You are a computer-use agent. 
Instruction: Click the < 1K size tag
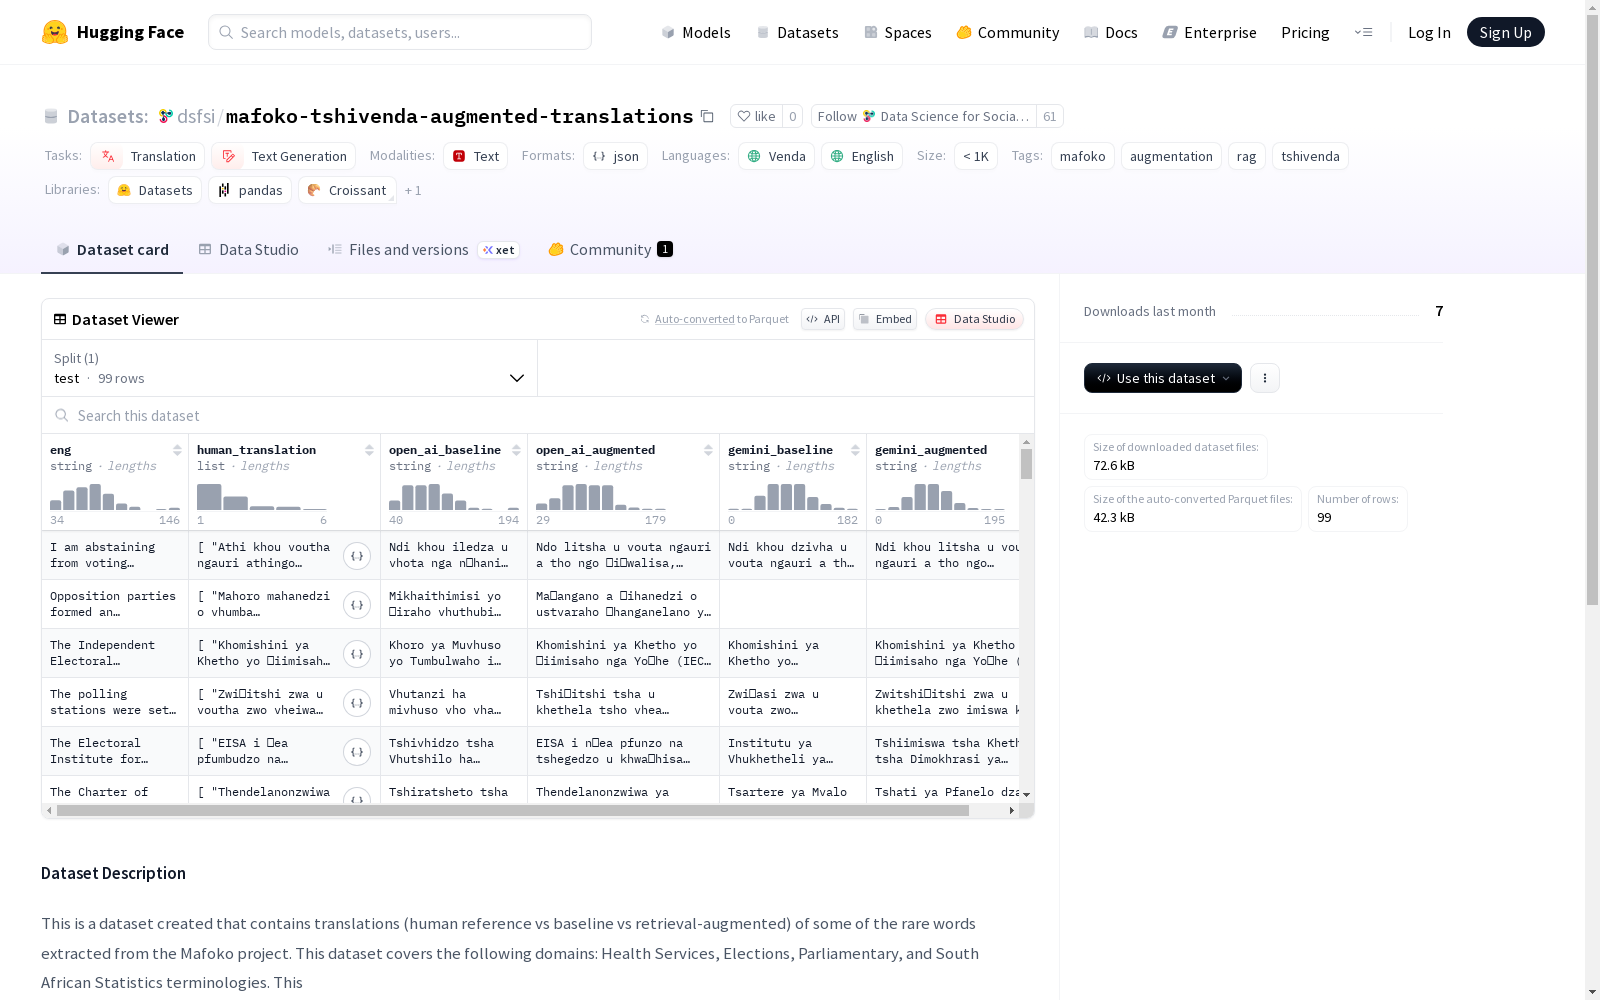975,156
